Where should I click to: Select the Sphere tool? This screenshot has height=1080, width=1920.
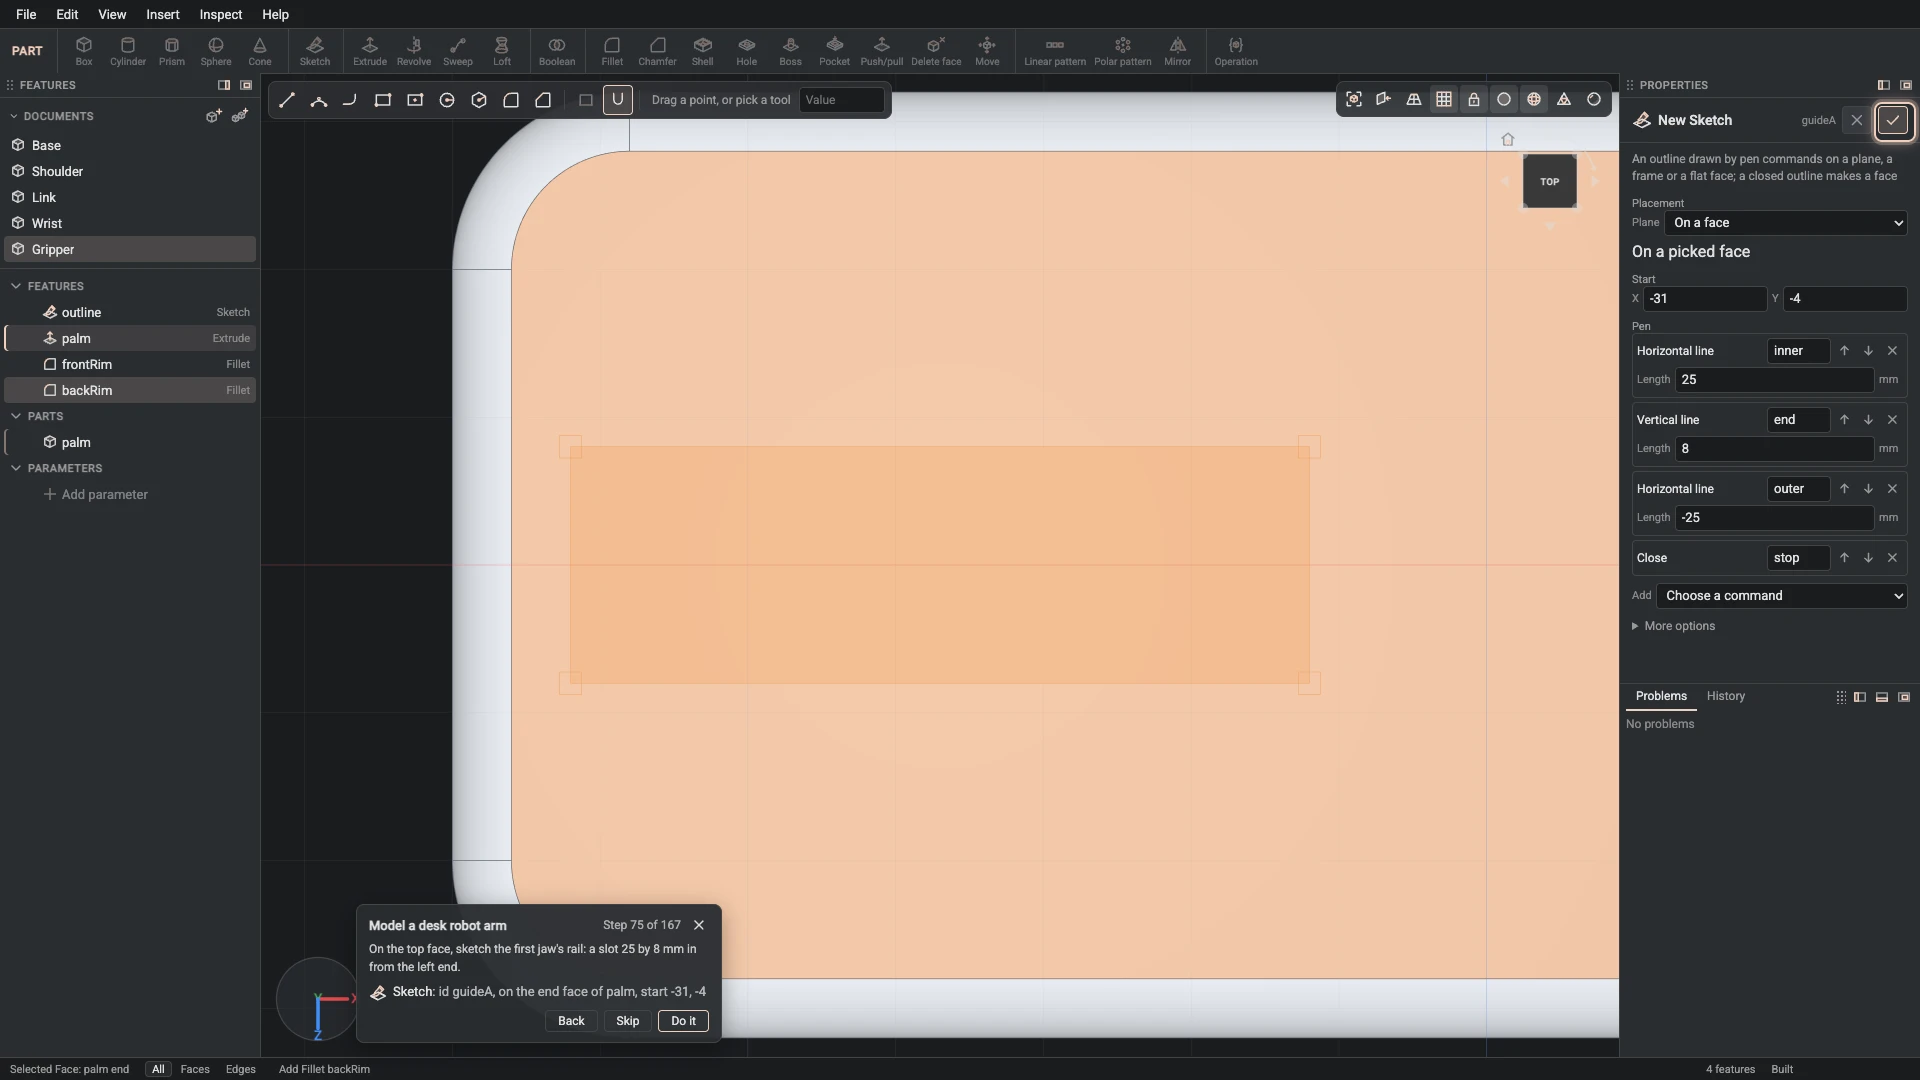point(216,51)
